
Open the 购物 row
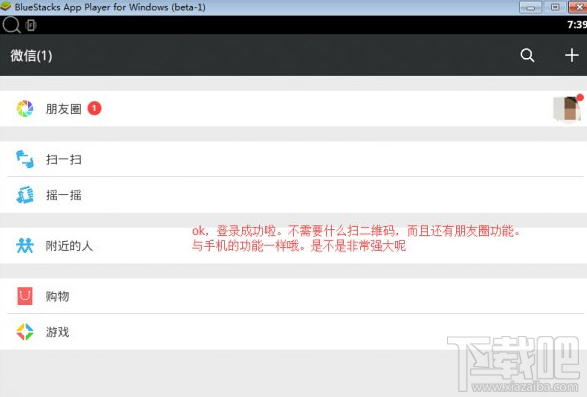coord(294,296)
